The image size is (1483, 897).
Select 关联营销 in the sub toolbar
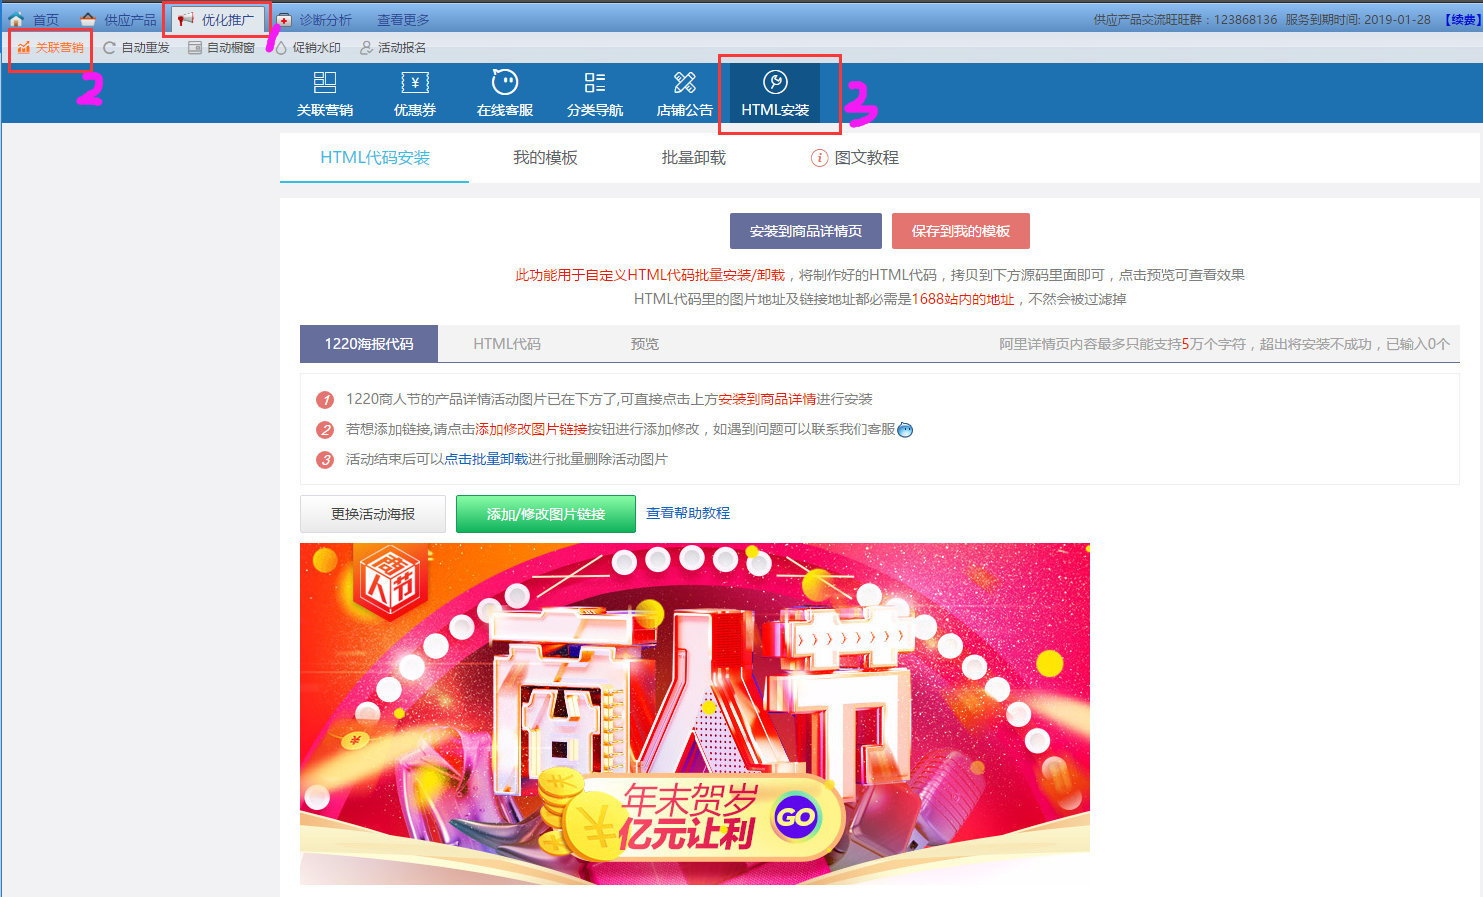(50, 47)
